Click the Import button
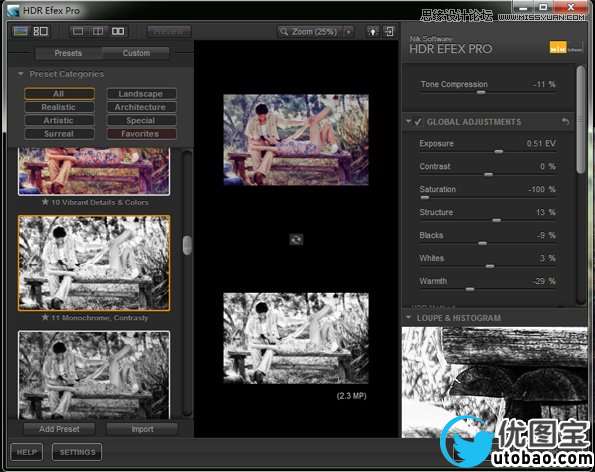This screenshot has width=595, height=472. click(x=143, y=429)
